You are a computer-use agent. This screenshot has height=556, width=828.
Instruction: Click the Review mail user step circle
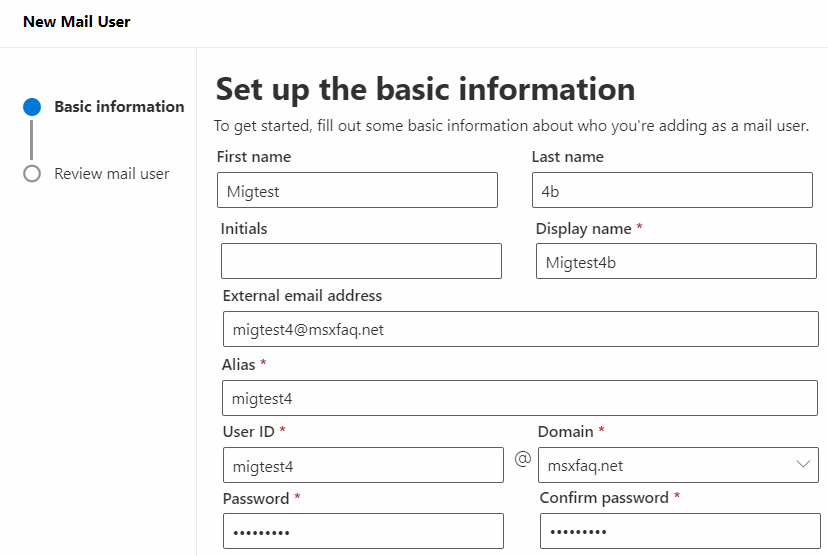(32, 174)
